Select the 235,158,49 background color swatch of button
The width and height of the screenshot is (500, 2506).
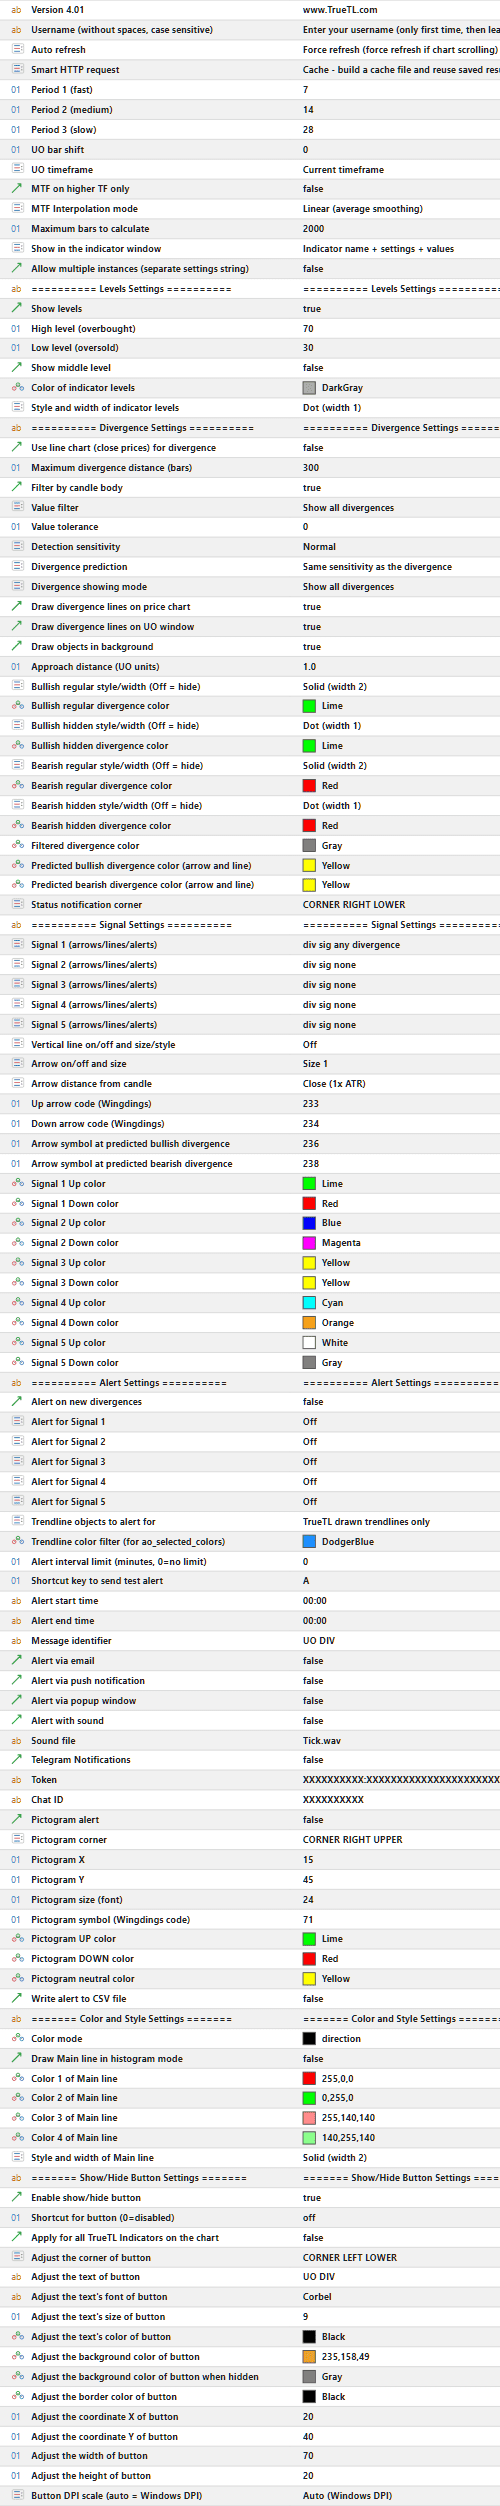coord(309,2357)
